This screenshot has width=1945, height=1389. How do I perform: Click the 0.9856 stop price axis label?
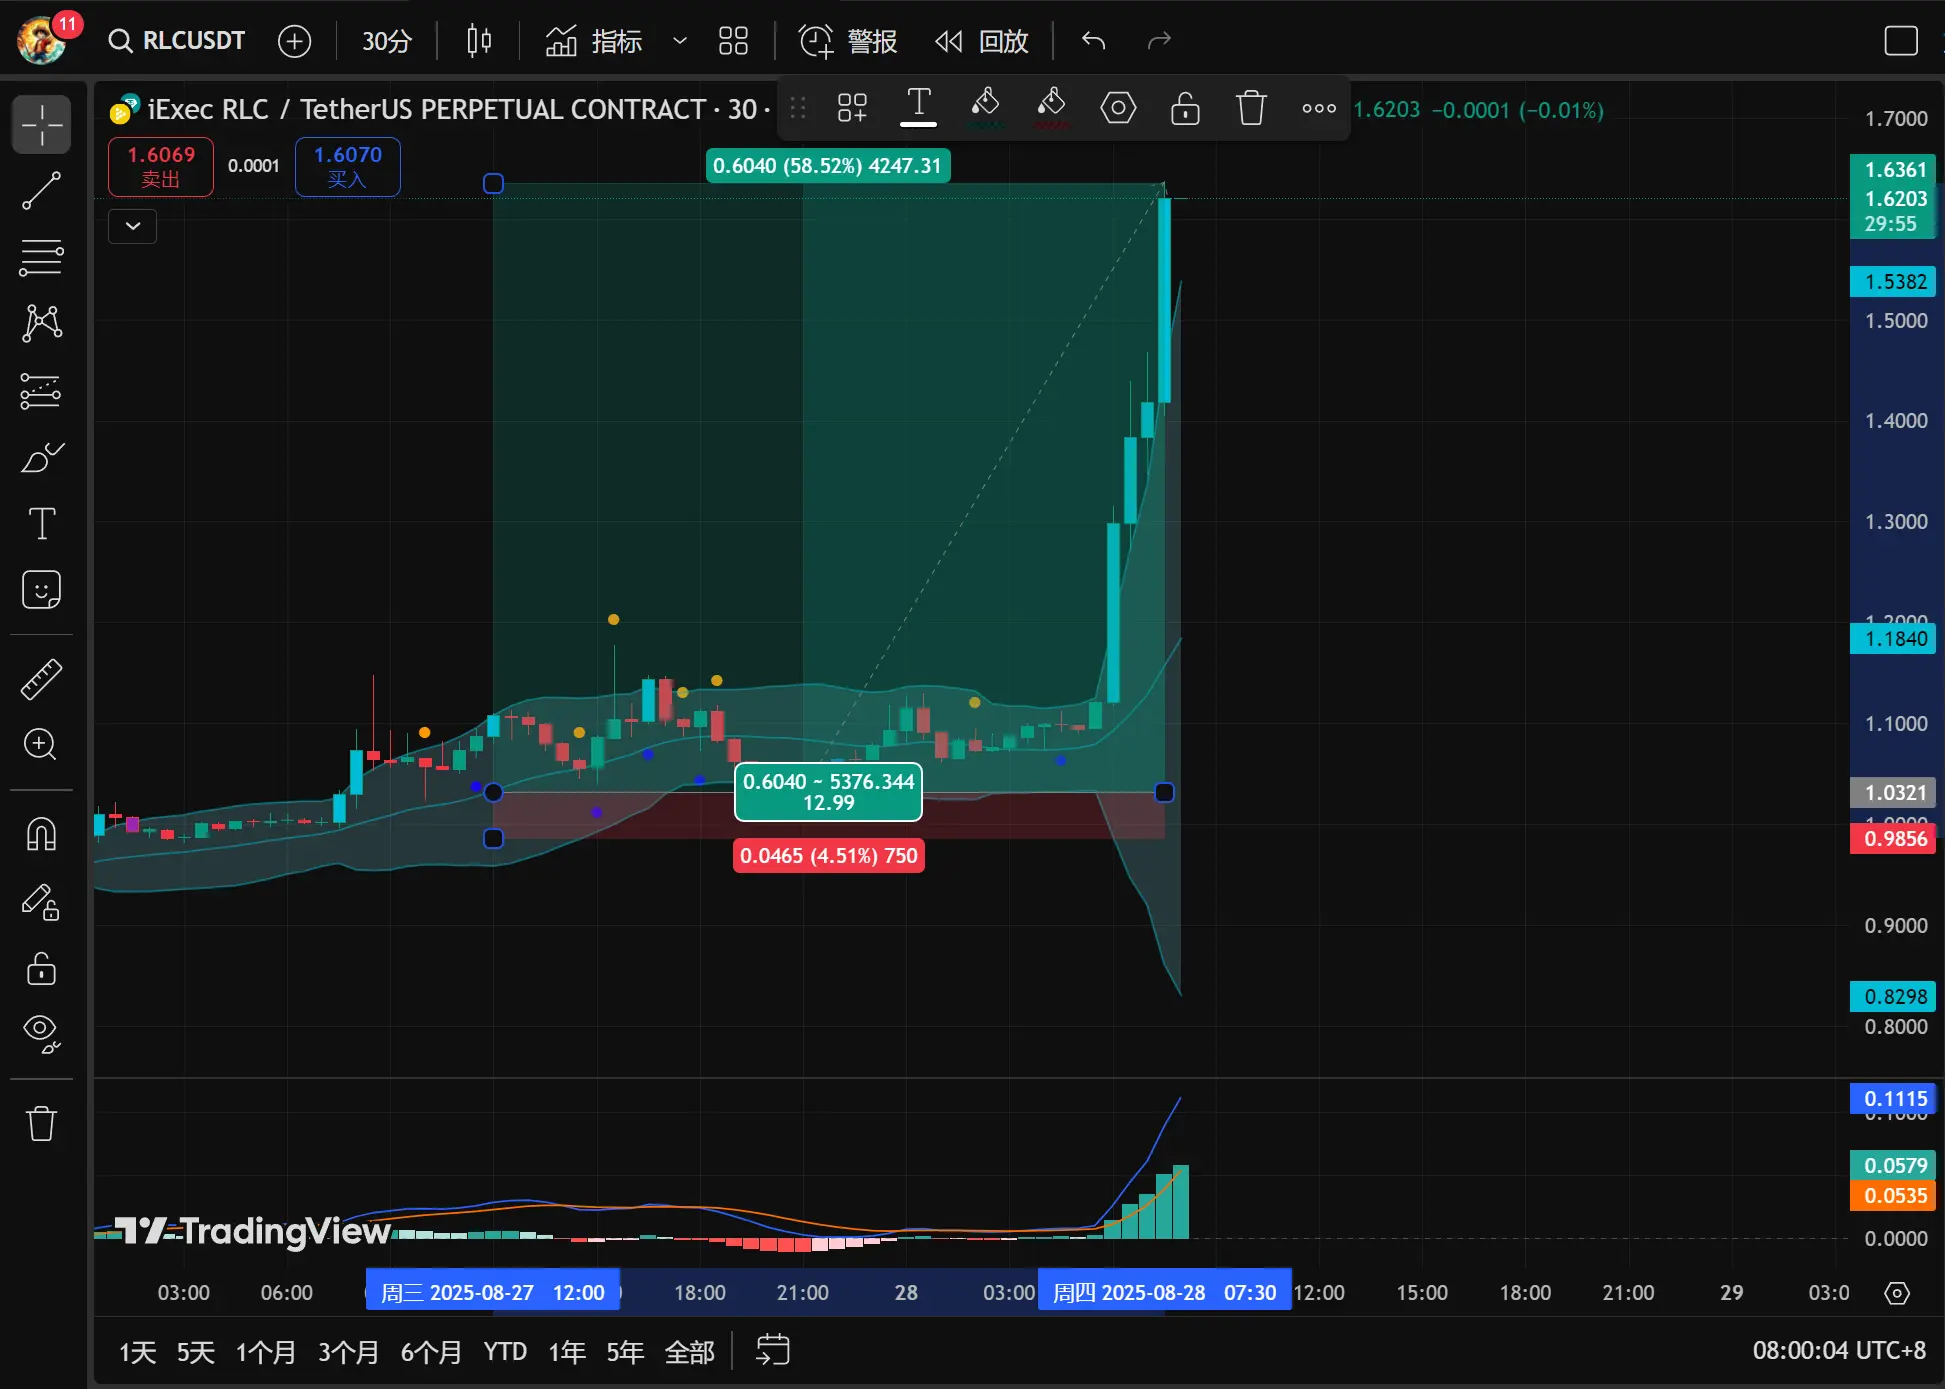point(1894,839)
